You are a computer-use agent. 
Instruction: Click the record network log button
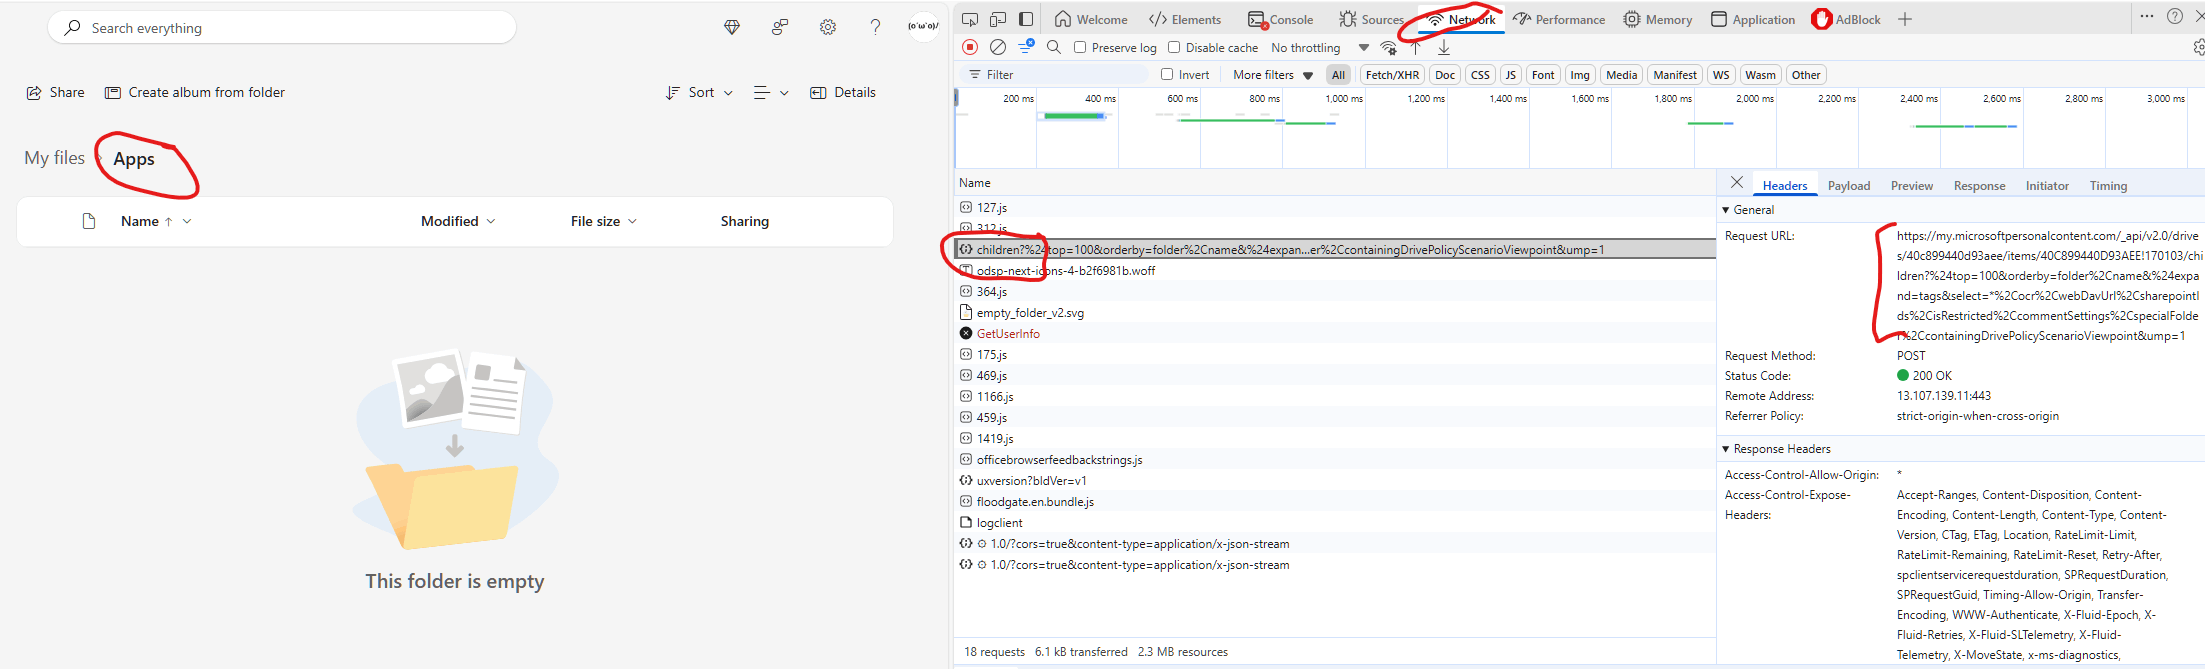[970, 47]
